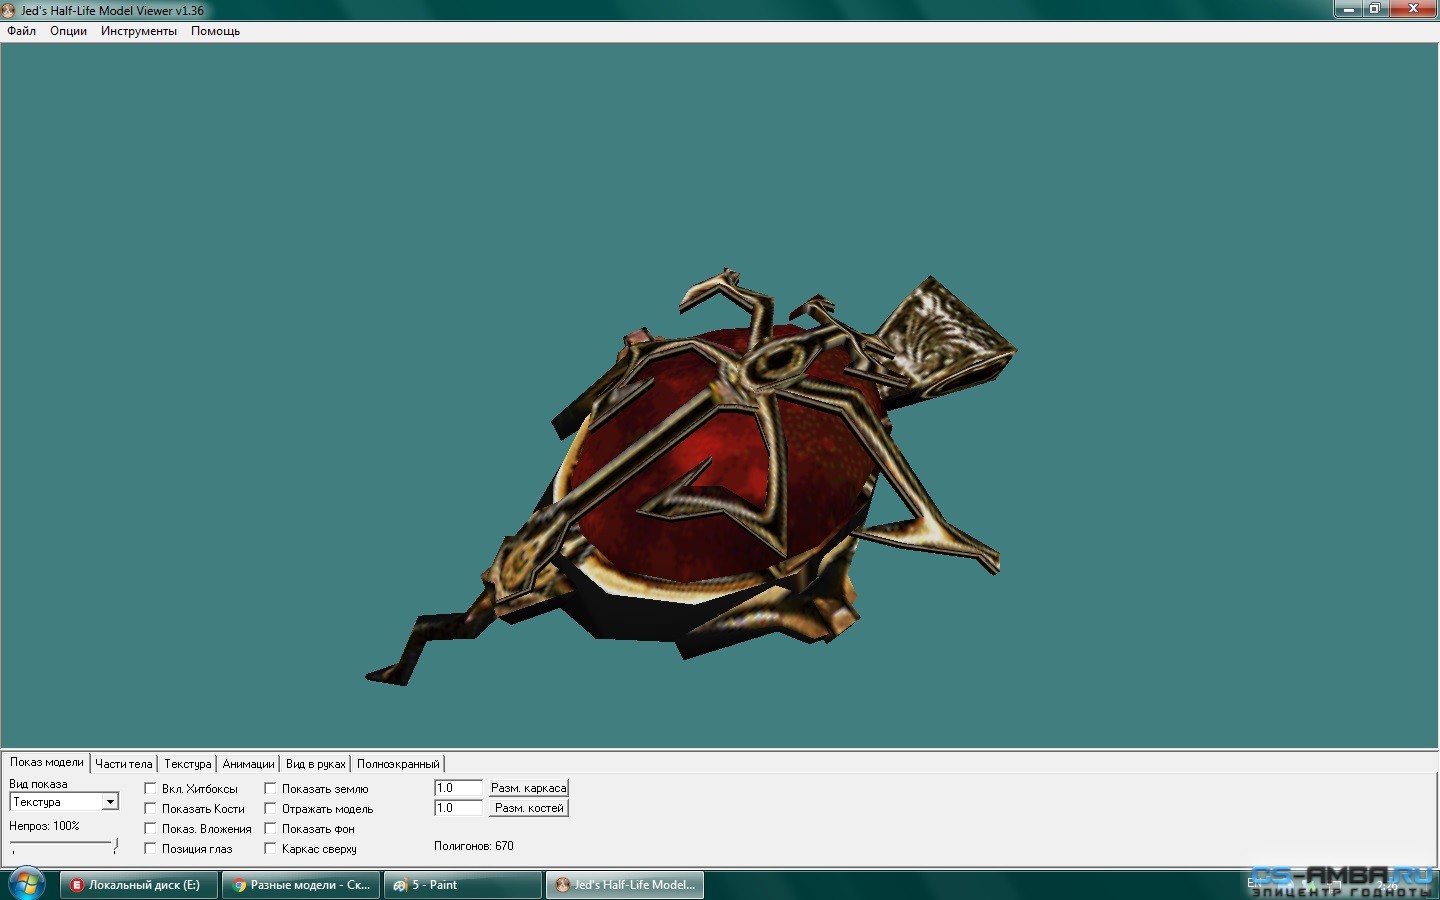Switch to the Анимации tab

tap(248, 764)
